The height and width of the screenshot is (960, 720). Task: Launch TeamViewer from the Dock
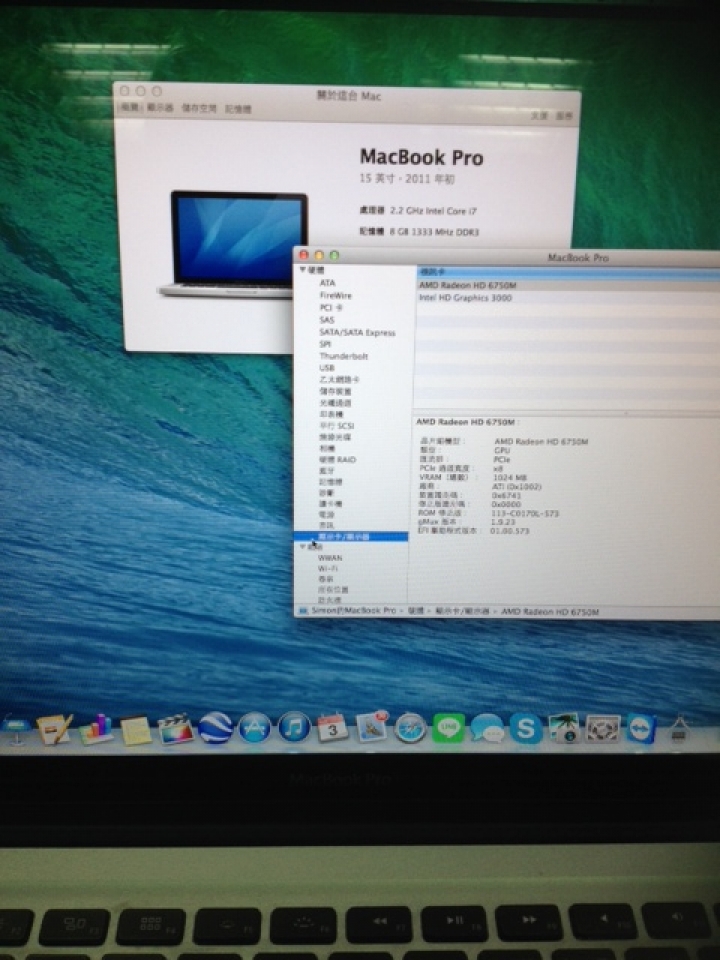pyautogui.click(x=642, y=729)
